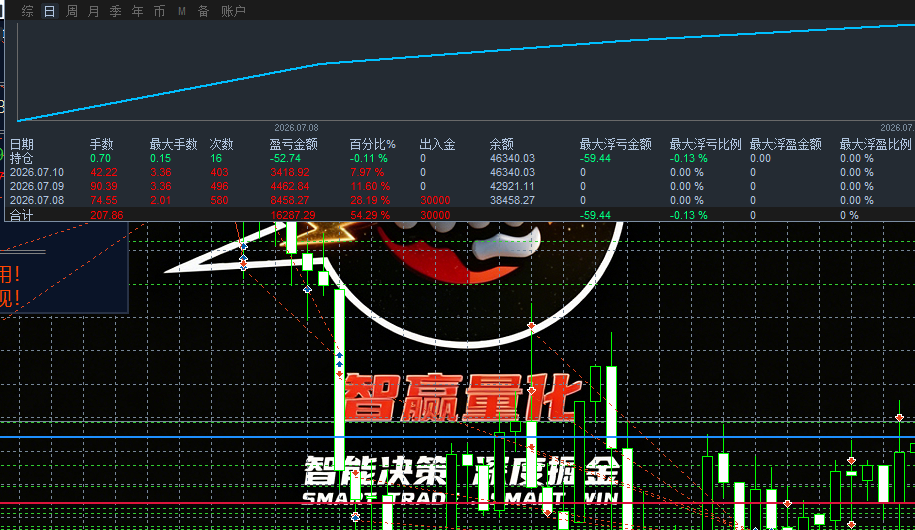Click the 28.19 % percentage cell
915x530 pixels.
coord(370,200)
